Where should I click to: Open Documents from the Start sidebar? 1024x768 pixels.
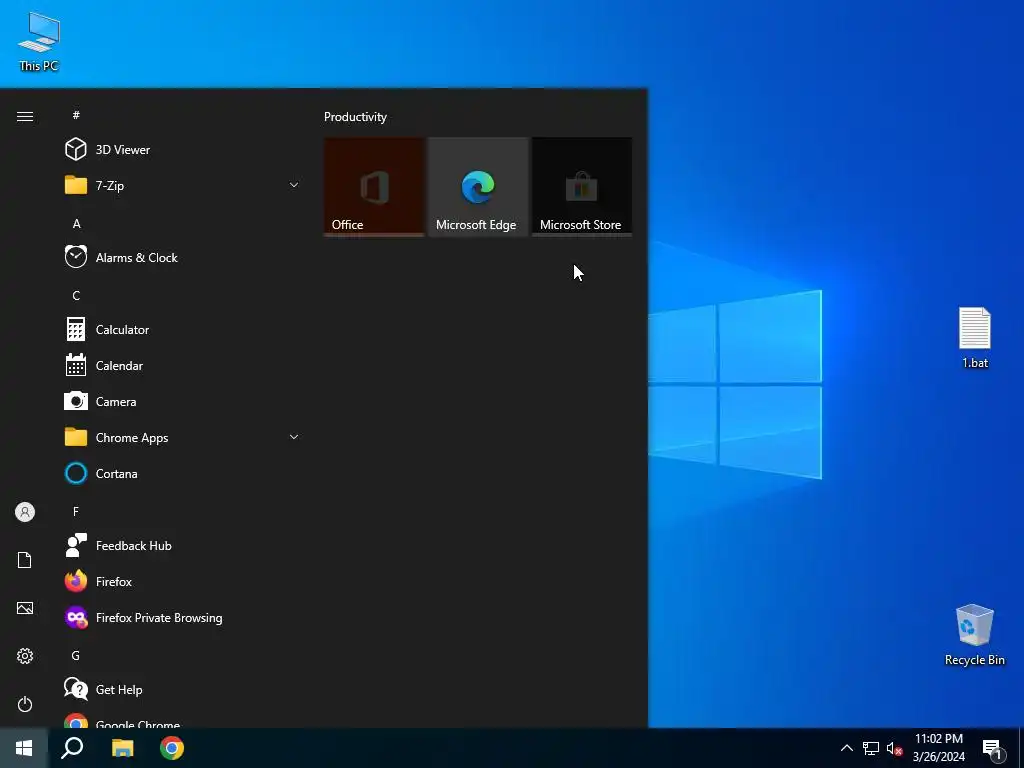25,560
